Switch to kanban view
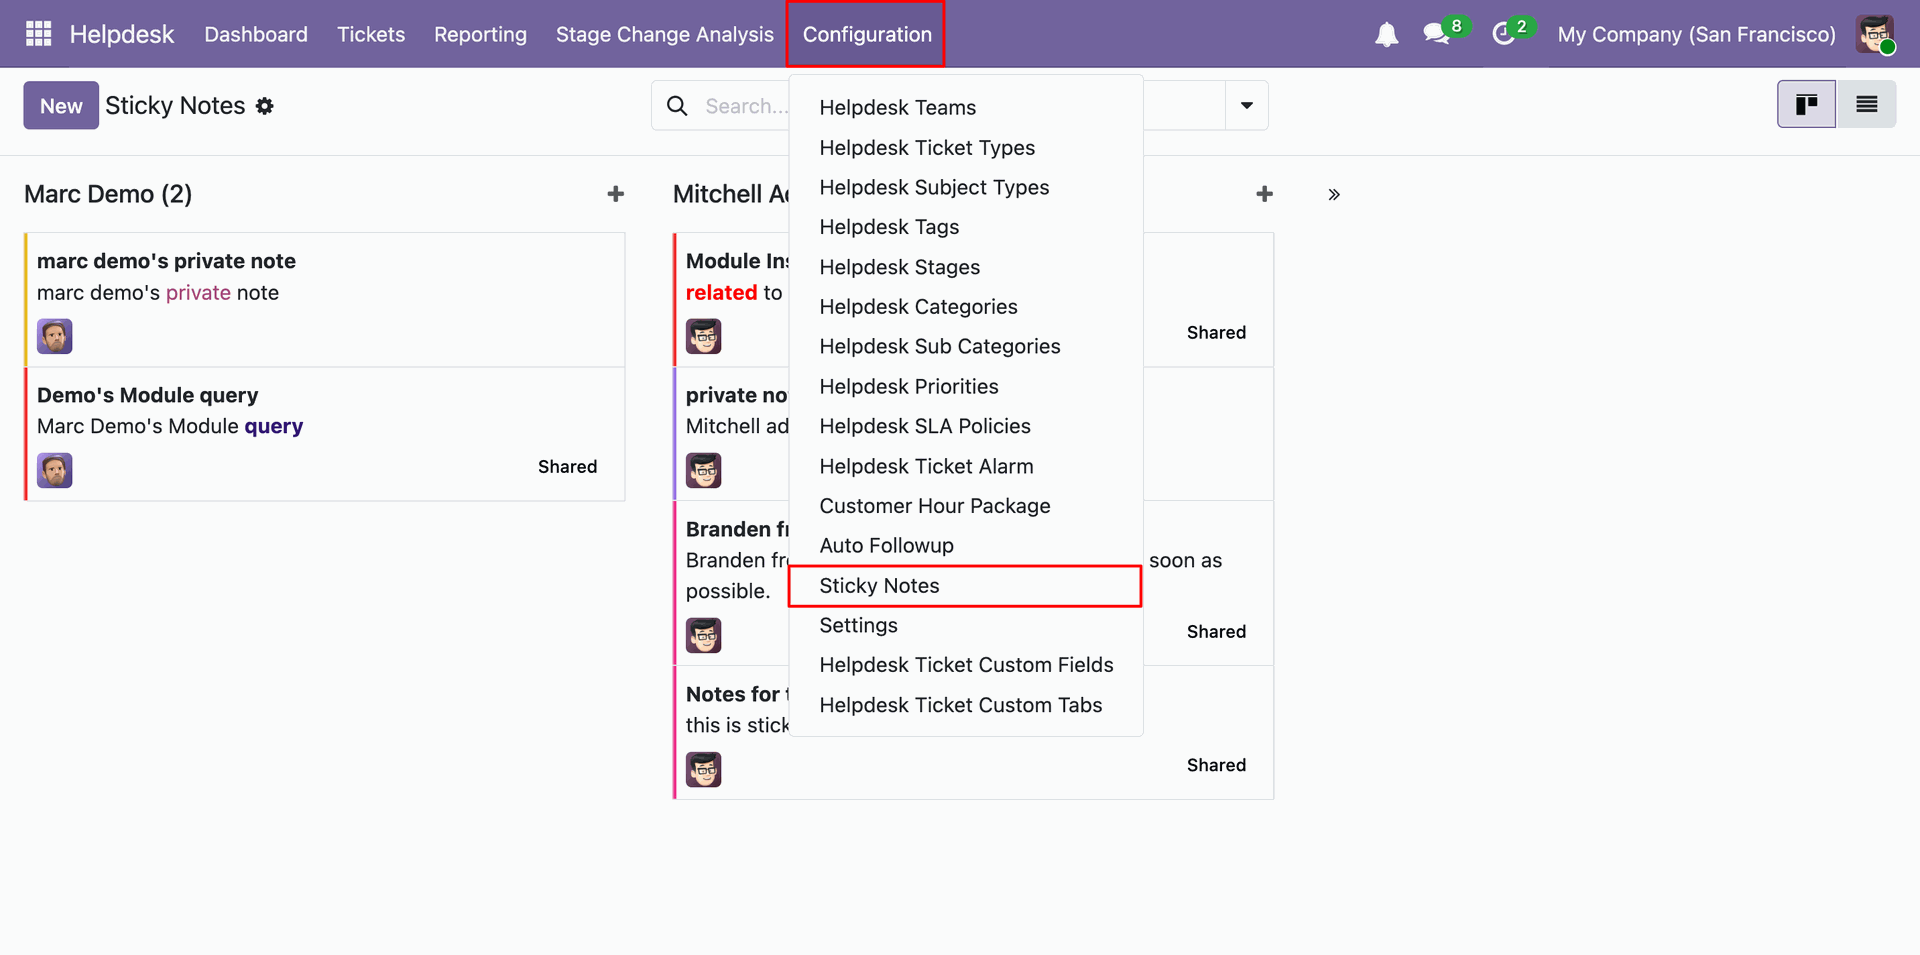Image resolution: width=1920 pixels, height=955 pixels. (x=1806, y=105)
